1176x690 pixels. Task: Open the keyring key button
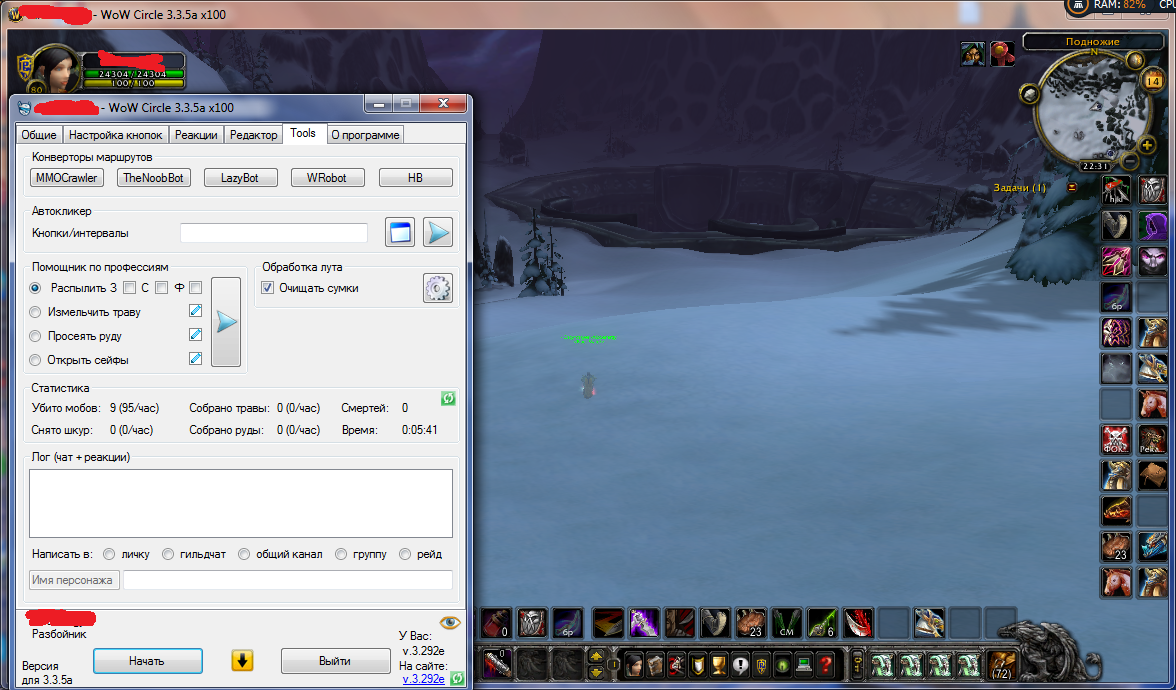click(x=857, y=664)
